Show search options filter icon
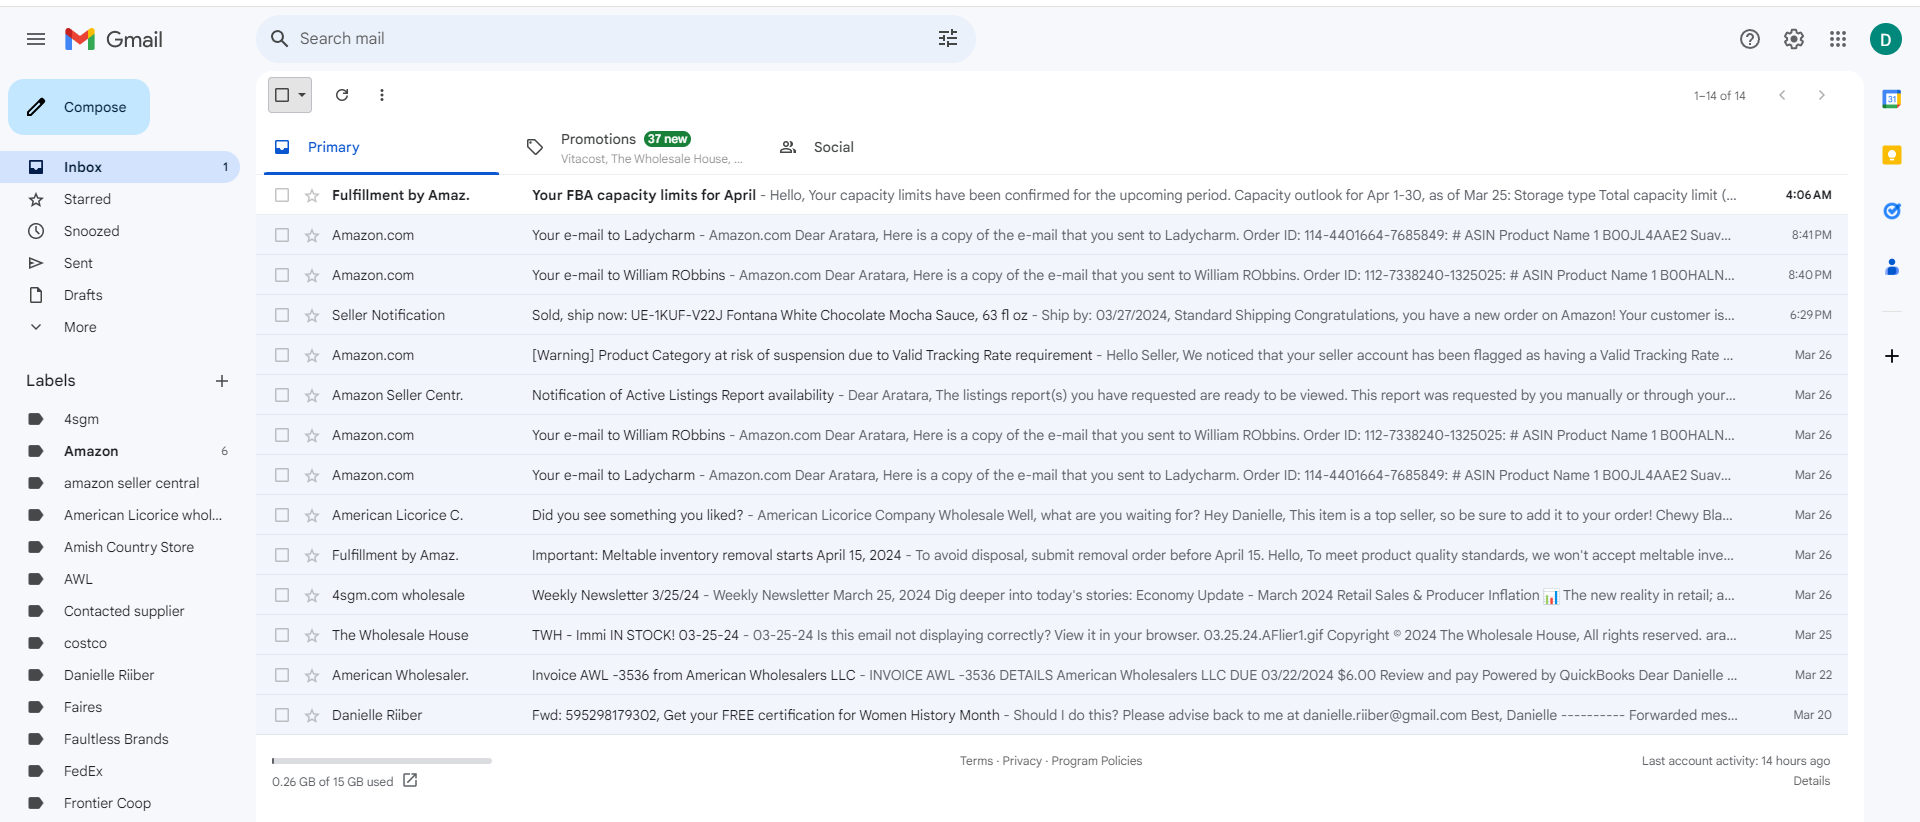Screen dimensions: 1920x822 948,38
